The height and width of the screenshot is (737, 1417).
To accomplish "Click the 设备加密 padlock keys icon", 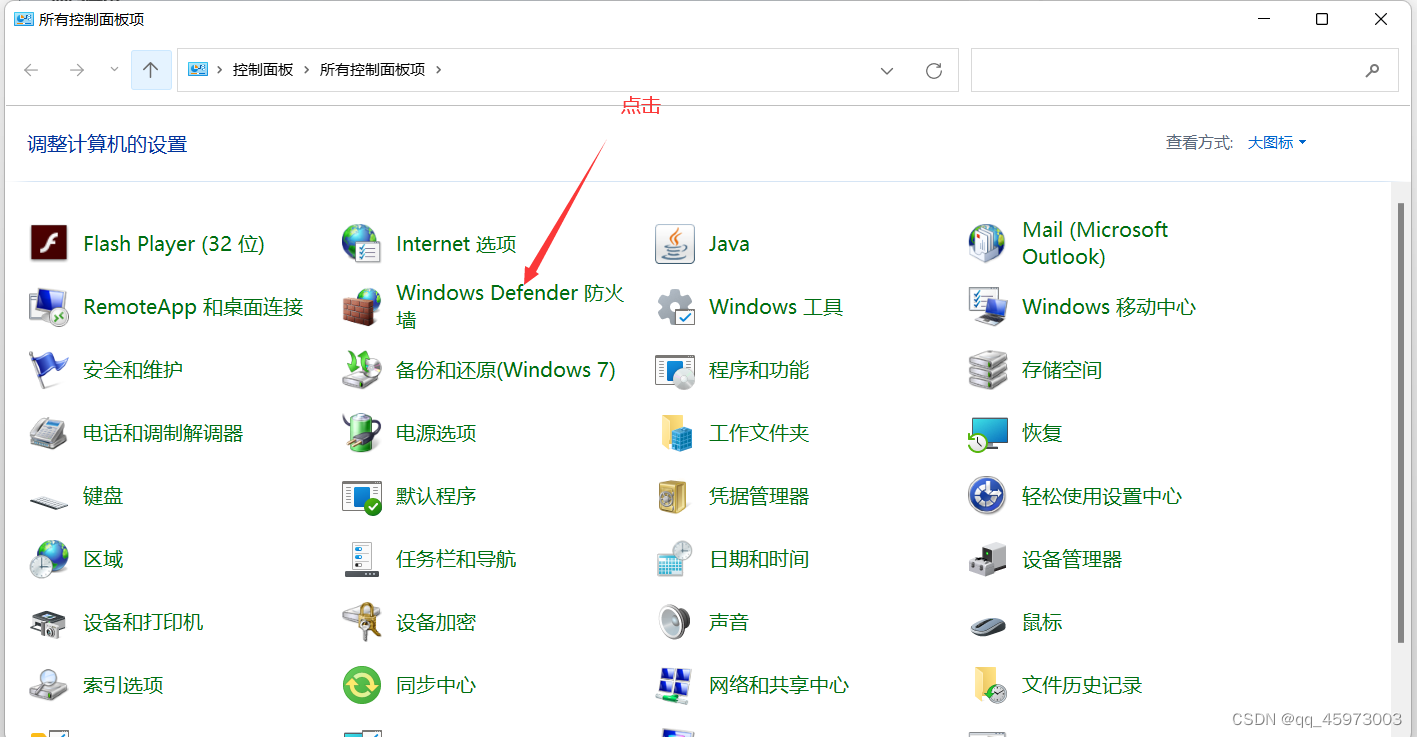I will [x=361, y=622].
